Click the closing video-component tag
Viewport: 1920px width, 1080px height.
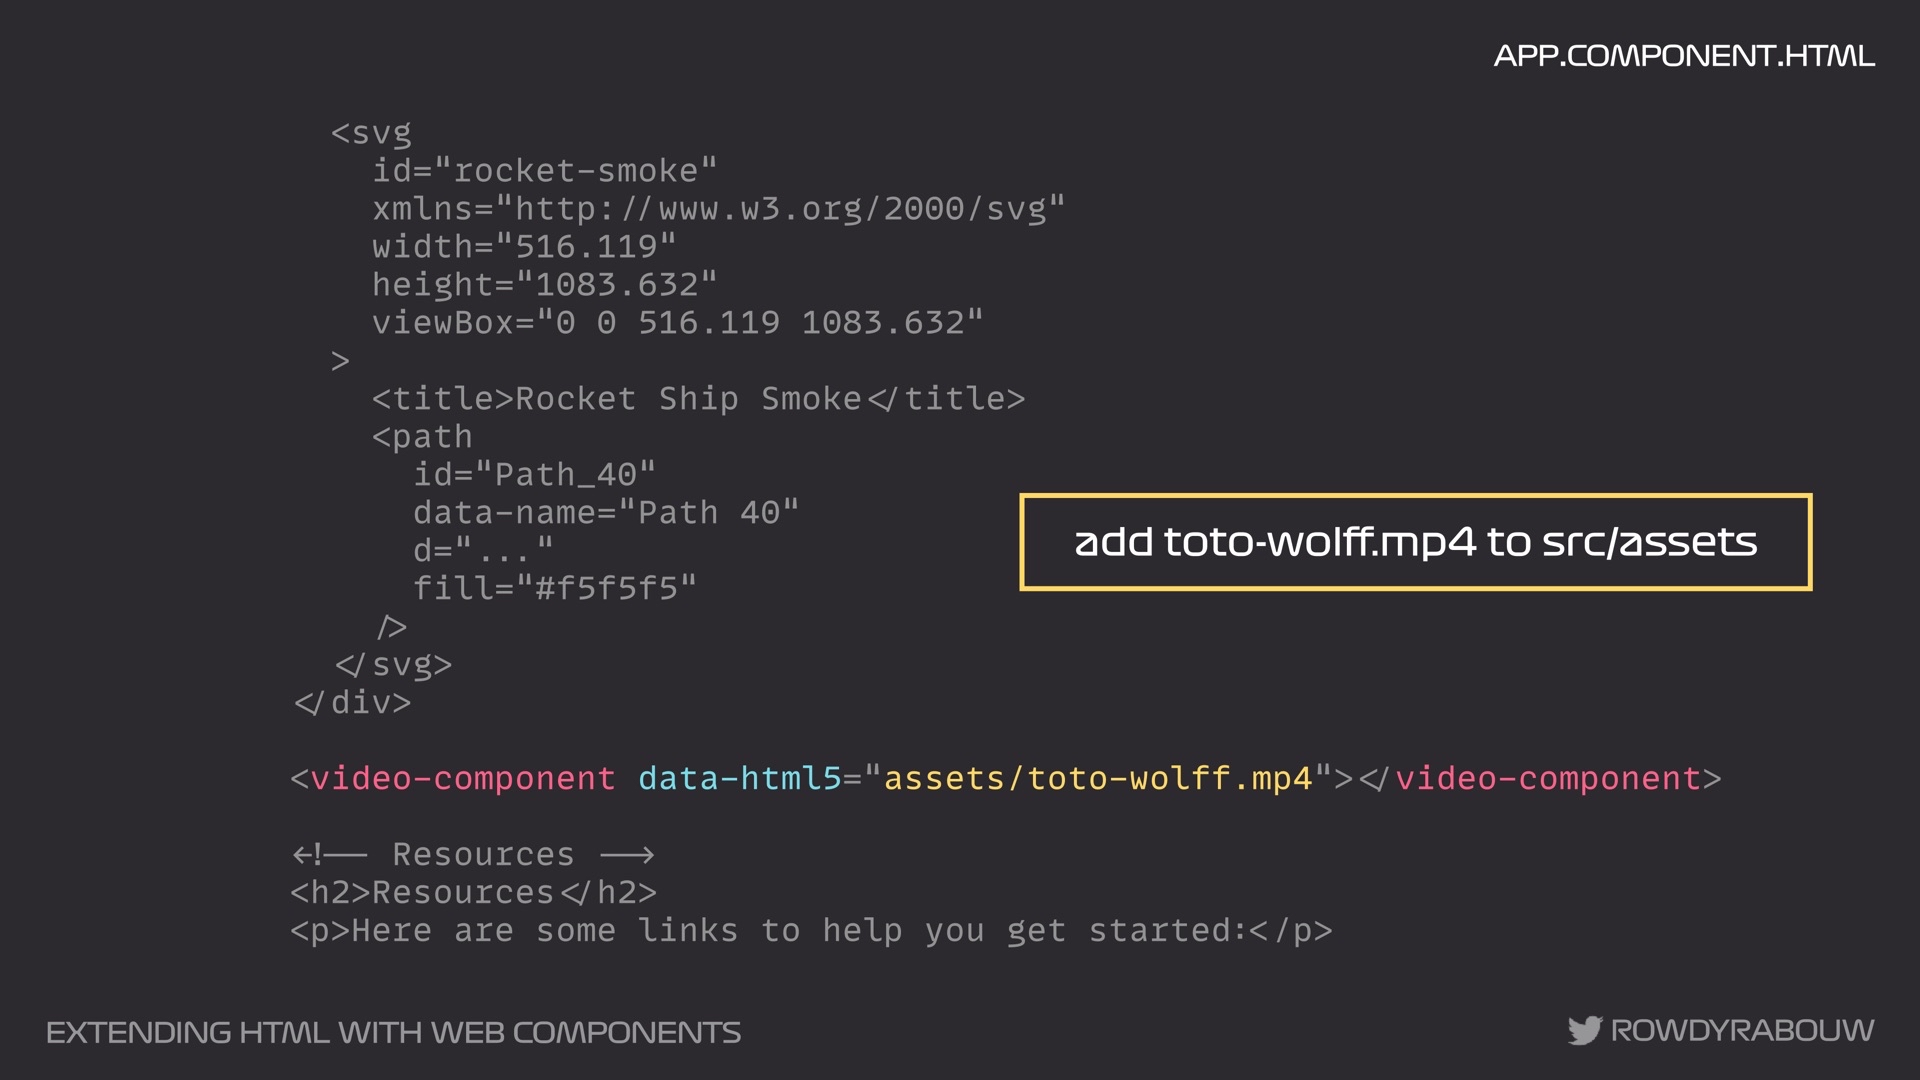click(x=1548, y=778)
